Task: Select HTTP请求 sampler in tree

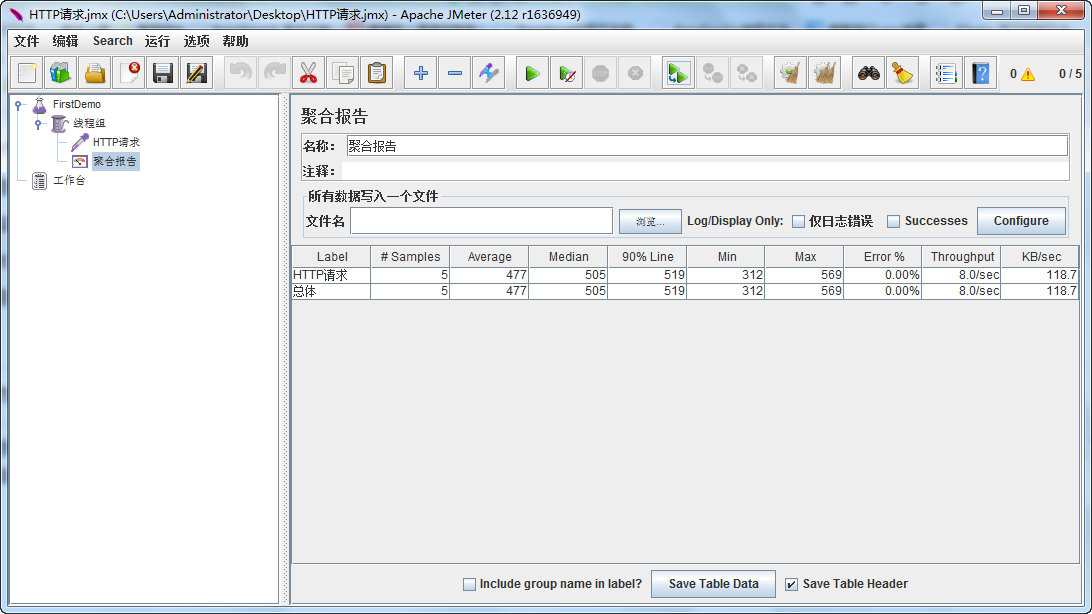Action: 116,142
